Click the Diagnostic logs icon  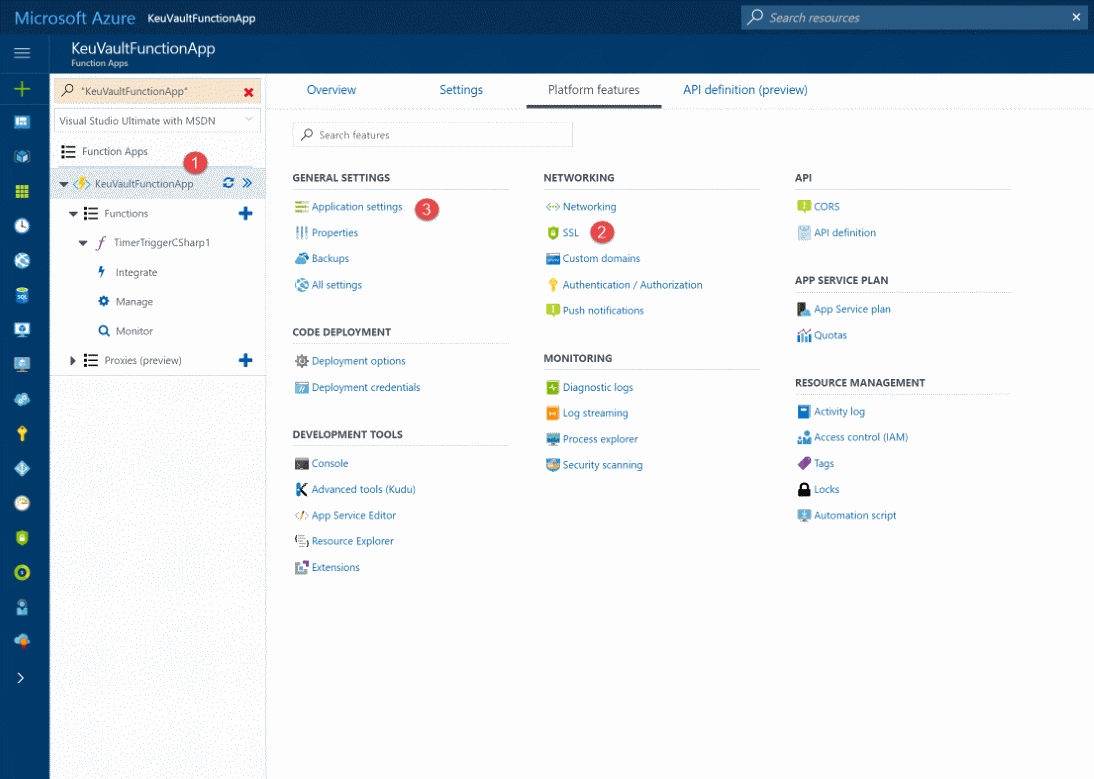(553, 387)
